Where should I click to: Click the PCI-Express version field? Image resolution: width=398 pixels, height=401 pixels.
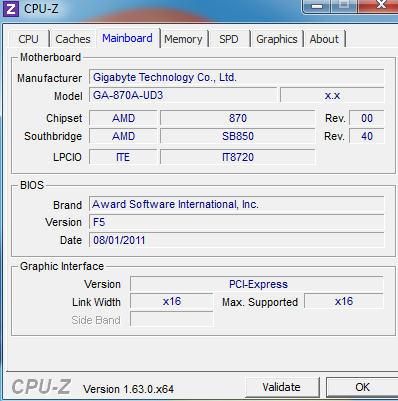(257, 284)
